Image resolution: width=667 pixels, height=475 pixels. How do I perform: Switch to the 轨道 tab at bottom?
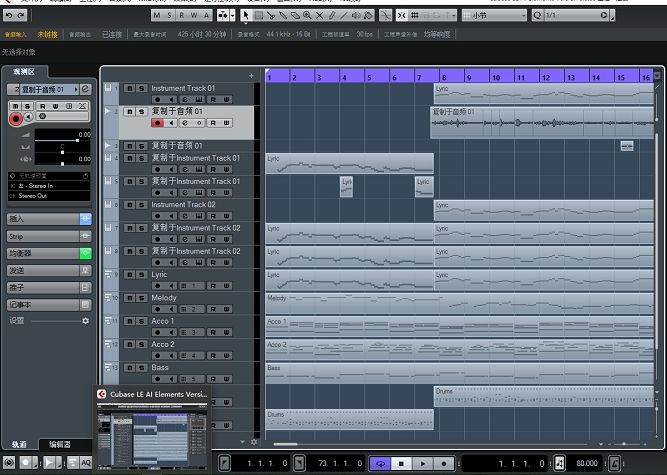pos(19,444)
